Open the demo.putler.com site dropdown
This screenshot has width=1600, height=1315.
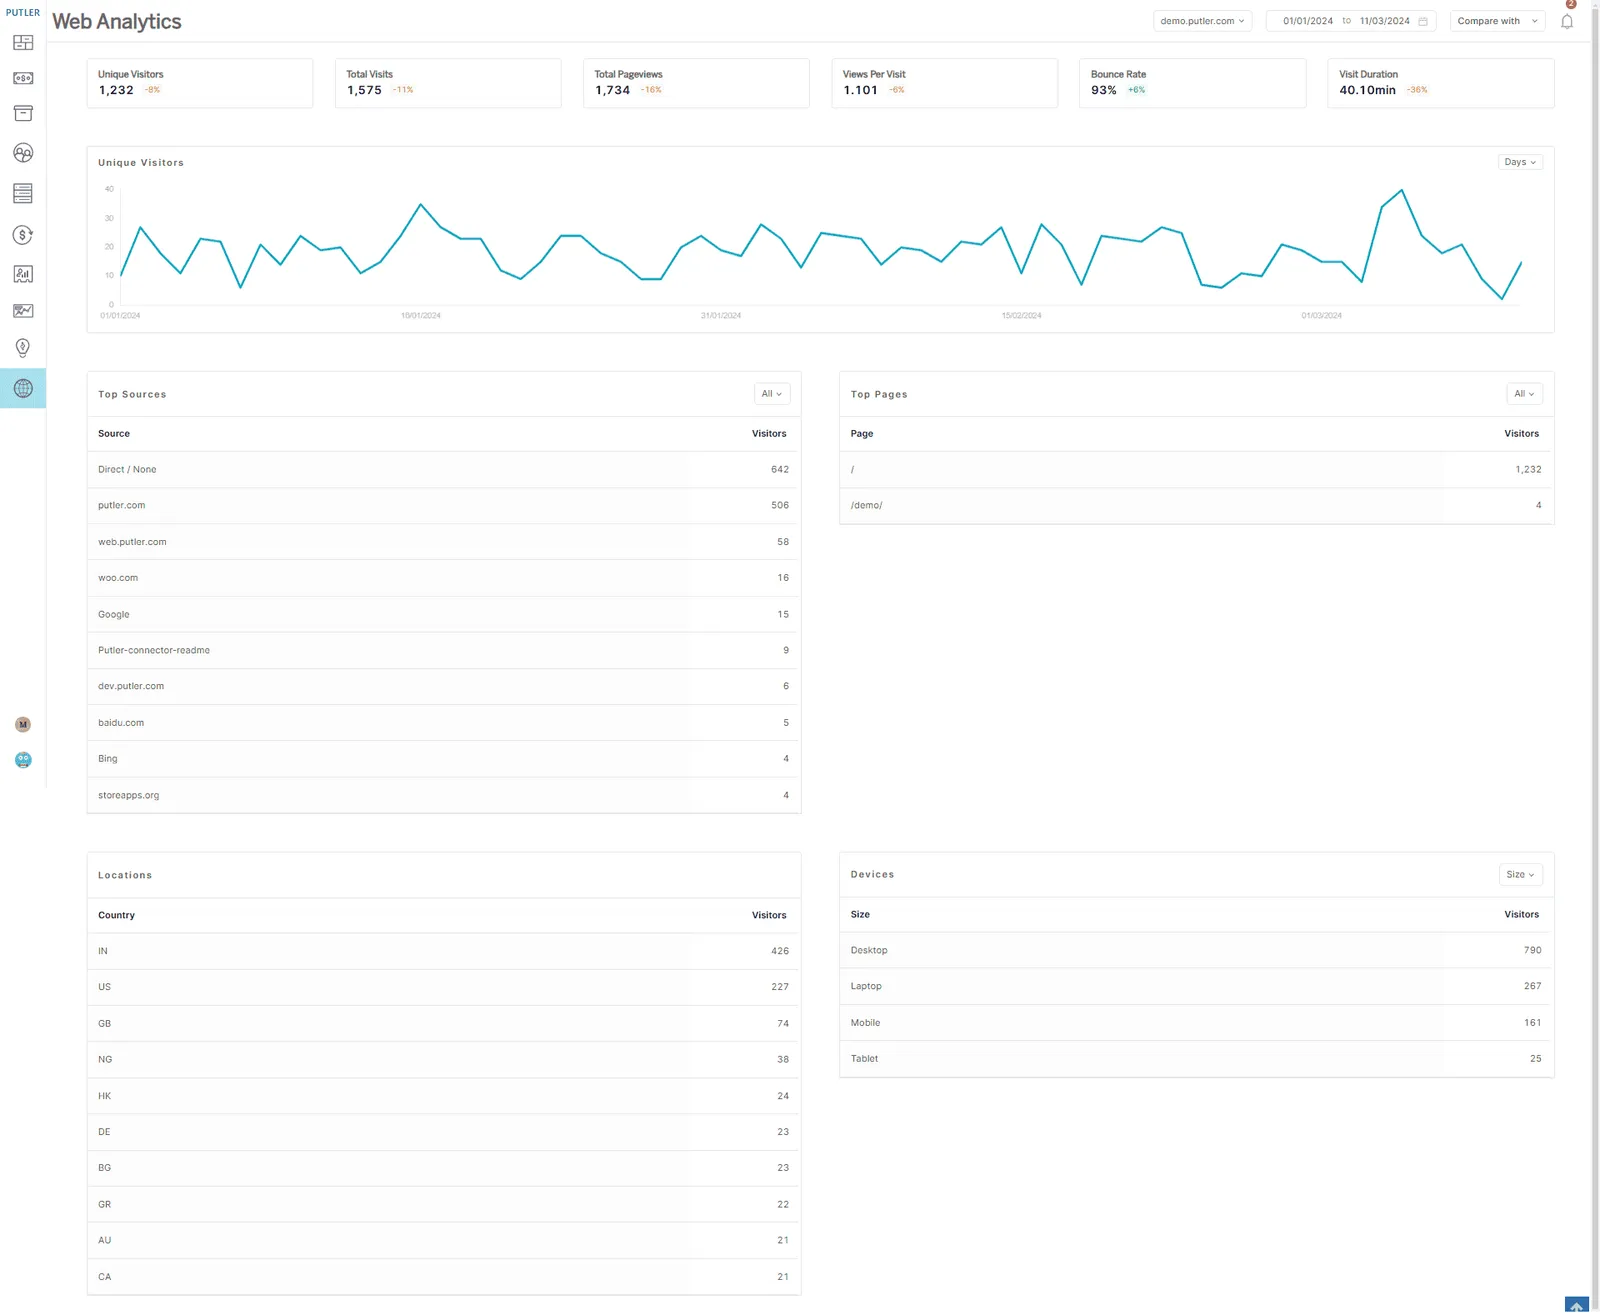click(1203, 21)
